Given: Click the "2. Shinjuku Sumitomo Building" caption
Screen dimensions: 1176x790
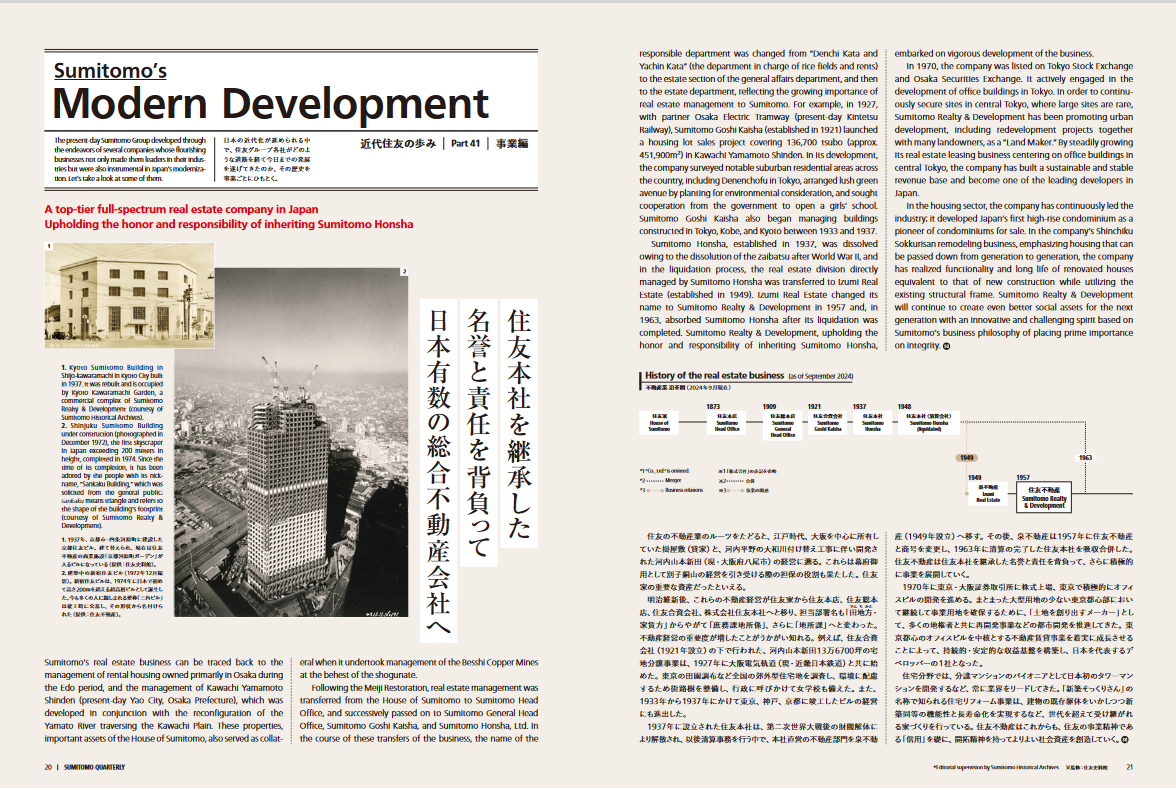Looking at the screenshot, I should [x=112, y=476].
